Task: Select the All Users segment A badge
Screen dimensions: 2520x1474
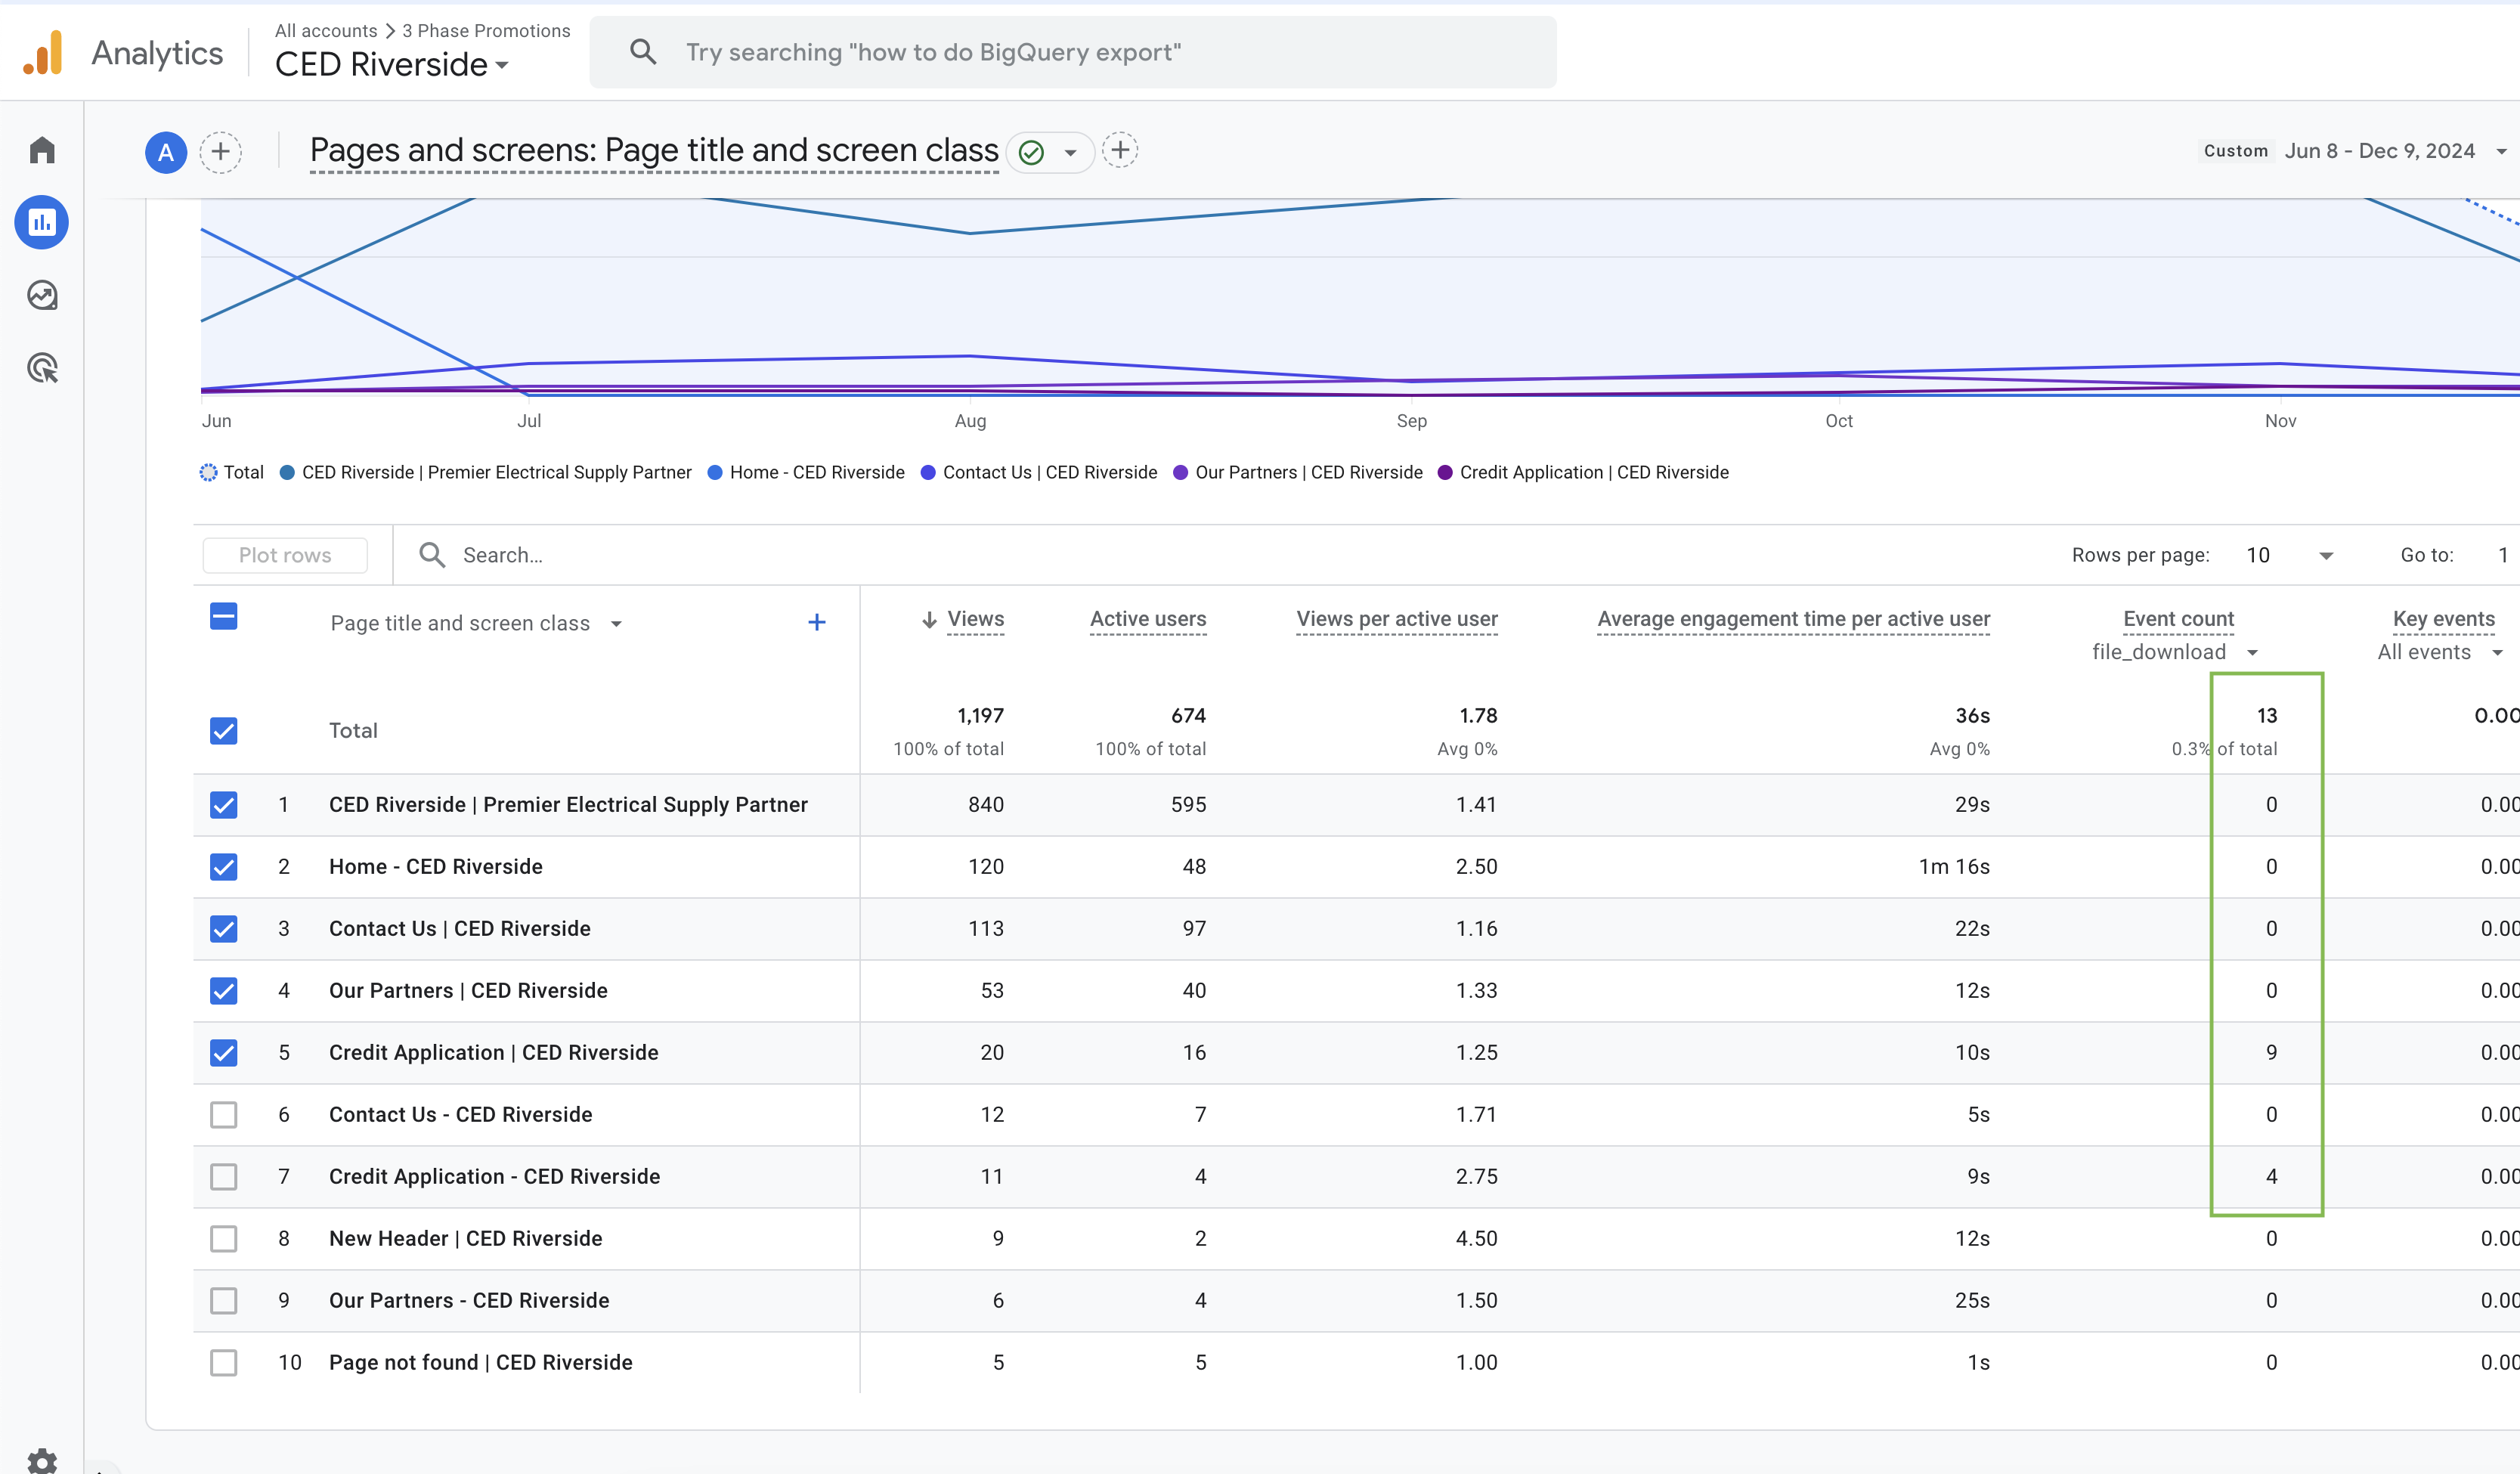Action: click(166, 152)
